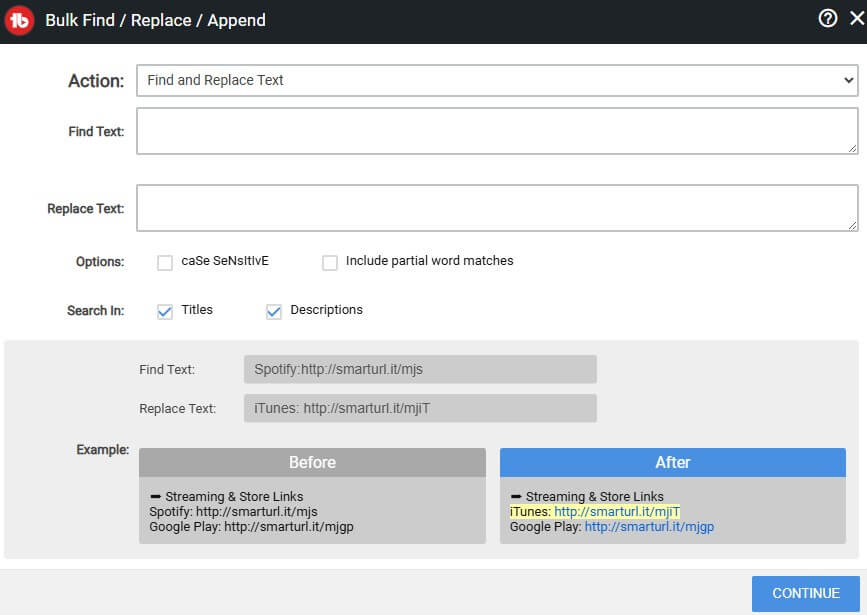This screenshot has height=615, width=867.
Task: Click 'Streaming & Store Links' in Before box
Action: [x=234, y=497]
